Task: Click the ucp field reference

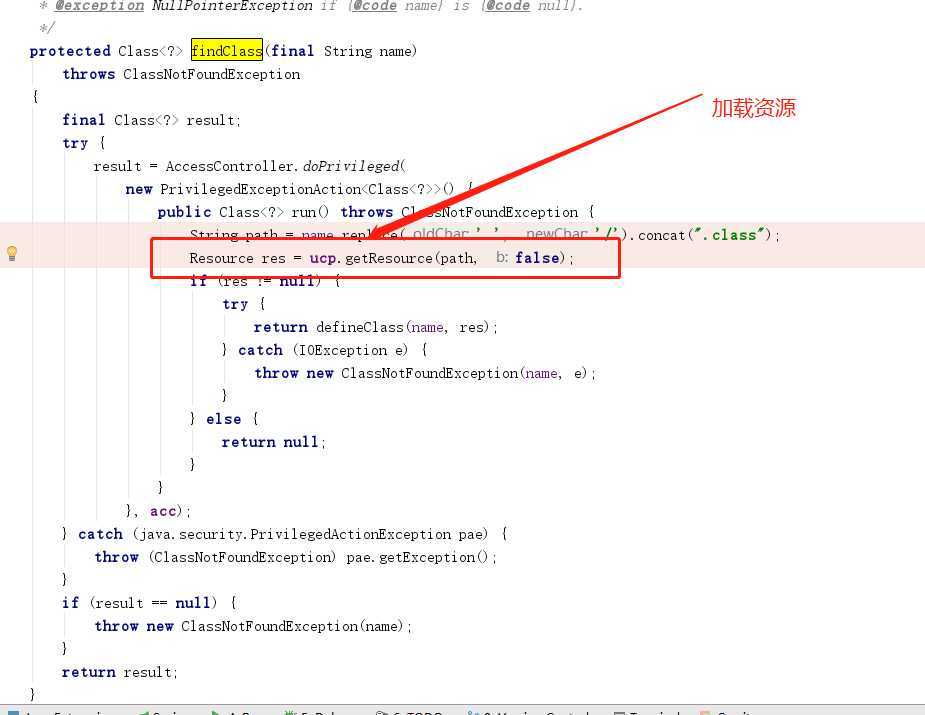Action: pos(322,258)
